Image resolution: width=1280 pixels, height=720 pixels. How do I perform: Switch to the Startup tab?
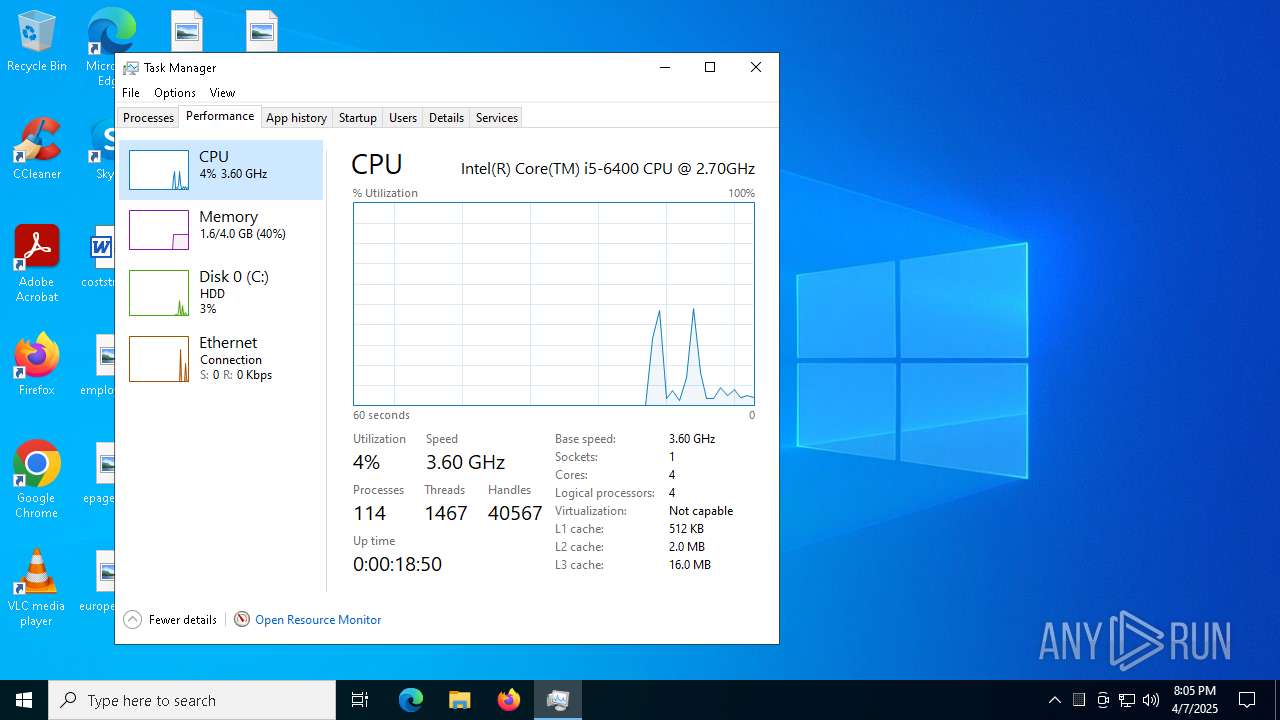(x=357, y=118)
